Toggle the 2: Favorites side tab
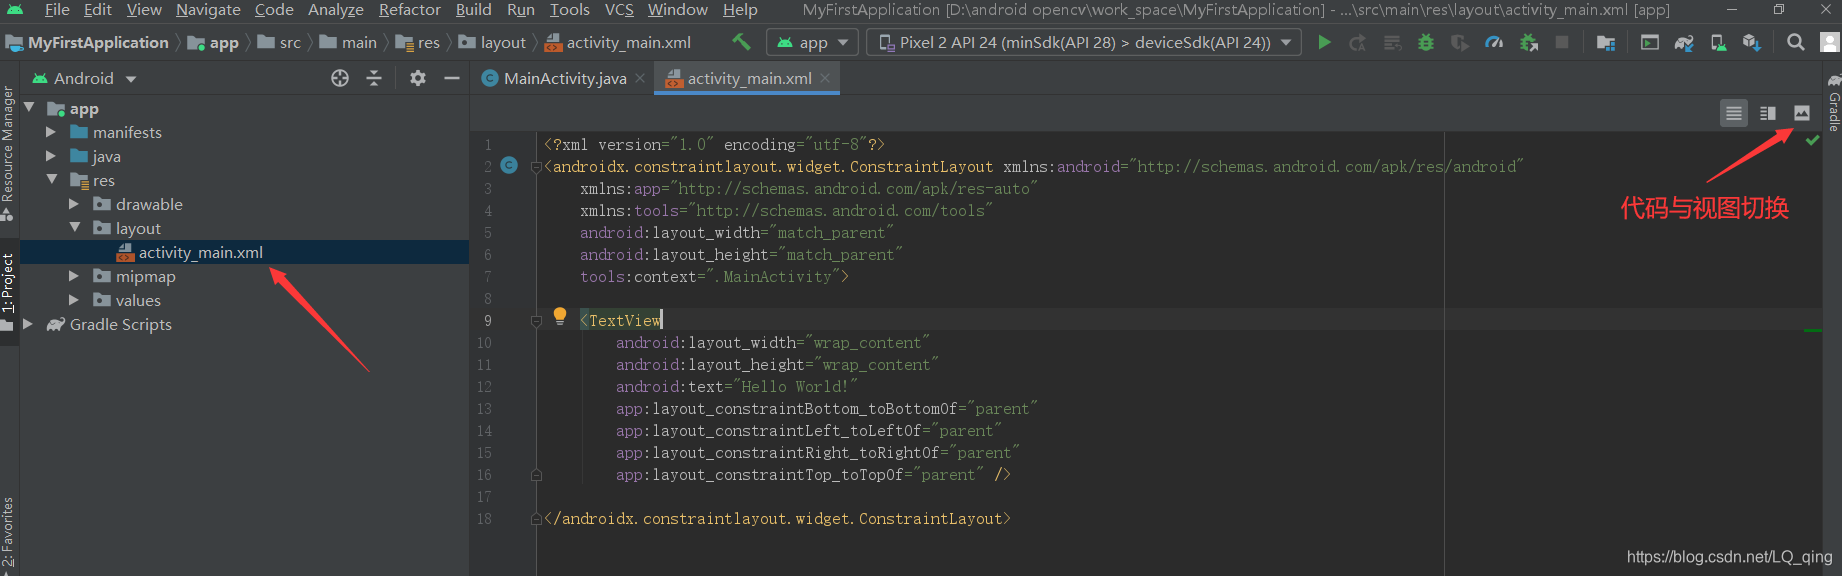 tap(8, 532)
